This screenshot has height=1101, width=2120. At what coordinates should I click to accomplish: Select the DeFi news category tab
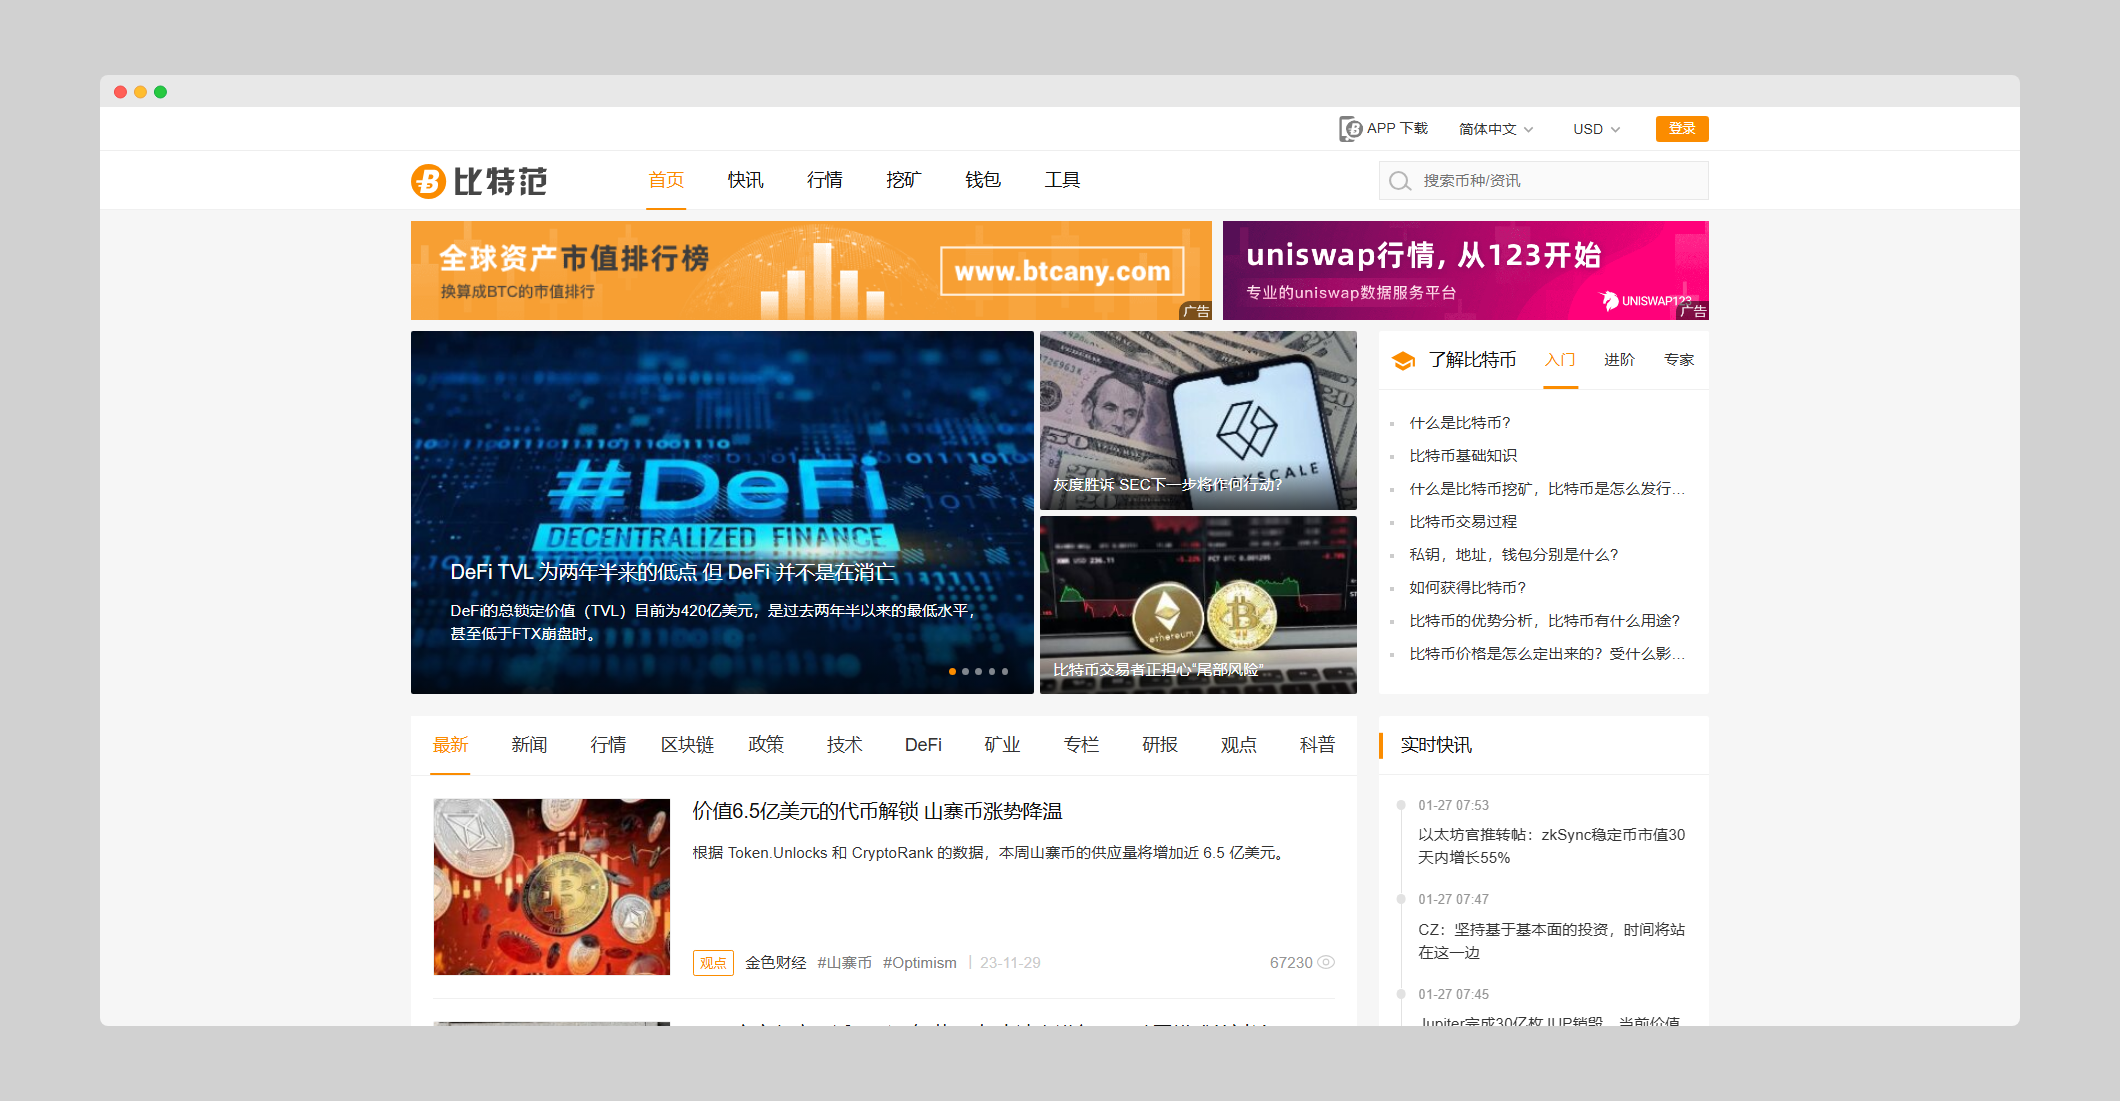922,745
